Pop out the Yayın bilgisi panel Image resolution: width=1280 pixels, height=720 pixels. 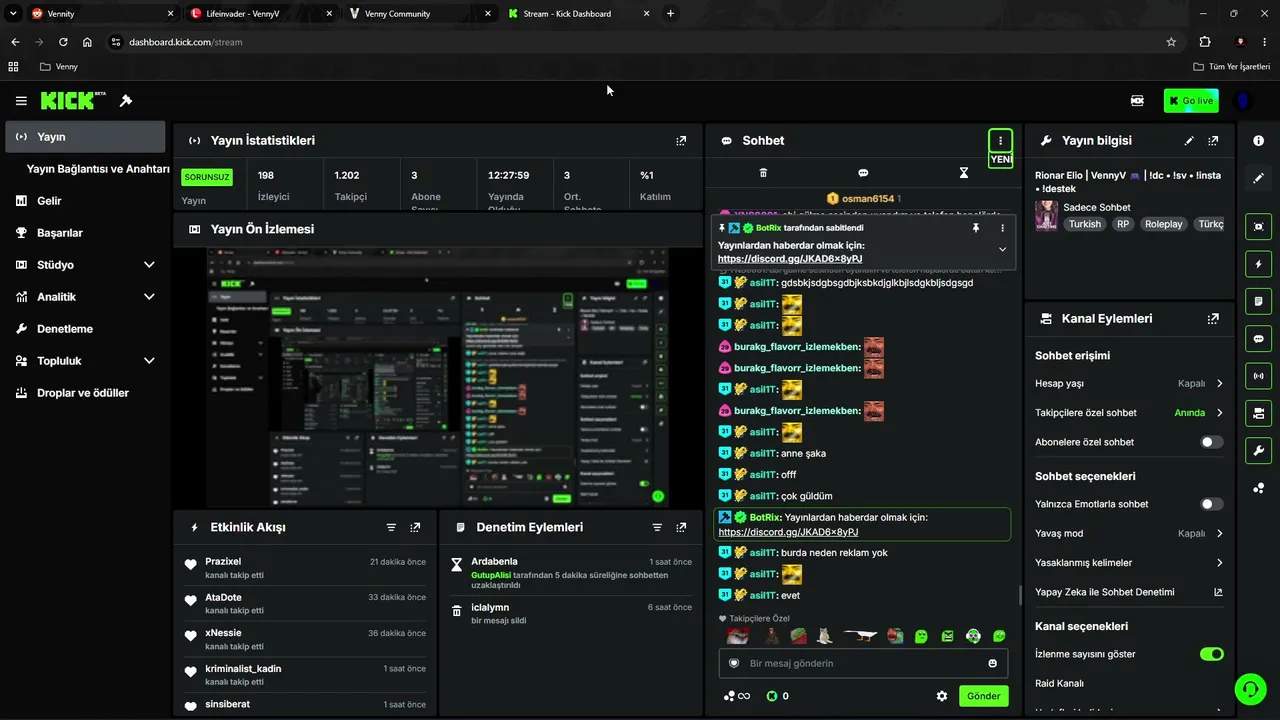point(1213,141)
